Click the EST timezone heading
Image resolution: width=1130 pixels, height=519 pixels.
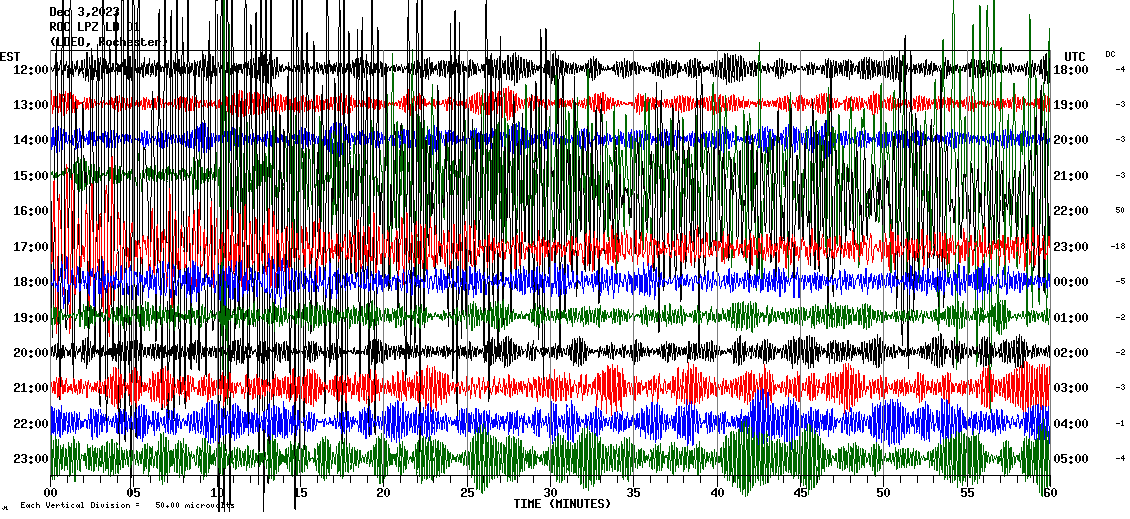10,56
